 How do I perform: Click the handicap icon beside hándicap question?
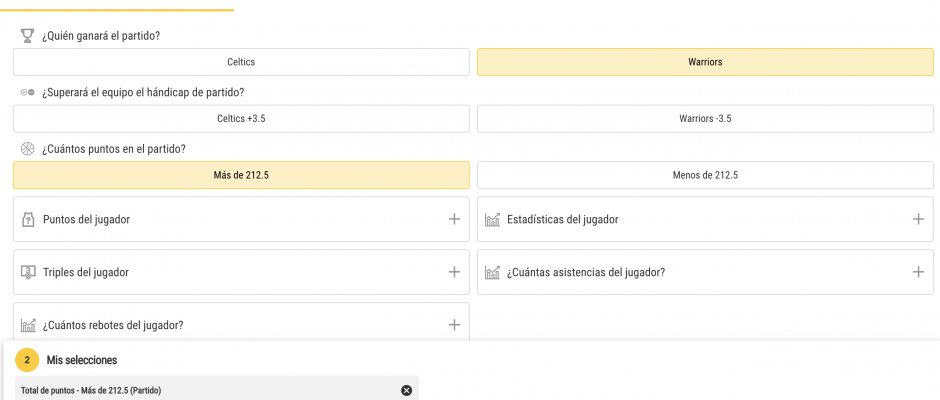28,92
